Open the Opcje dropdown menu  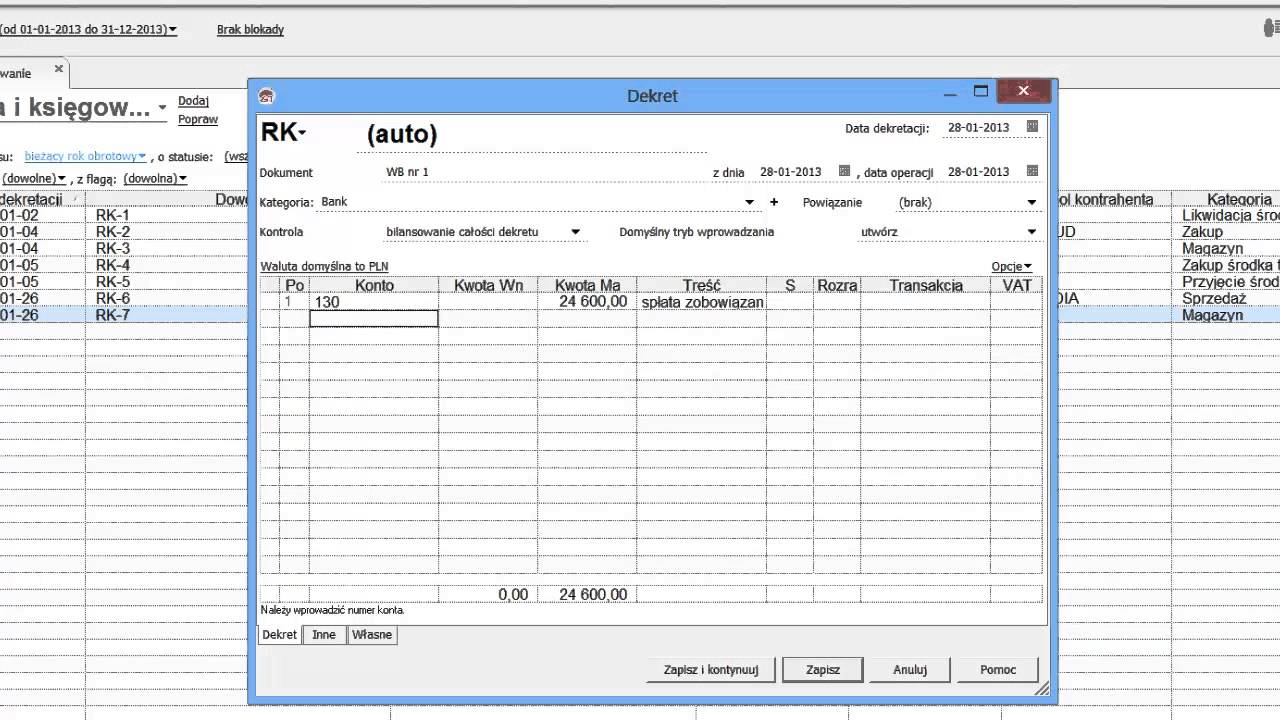pos(1011,266)
